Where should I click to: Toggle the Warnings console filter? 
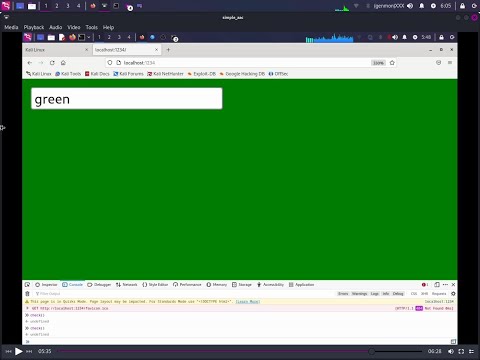(359, 294)
